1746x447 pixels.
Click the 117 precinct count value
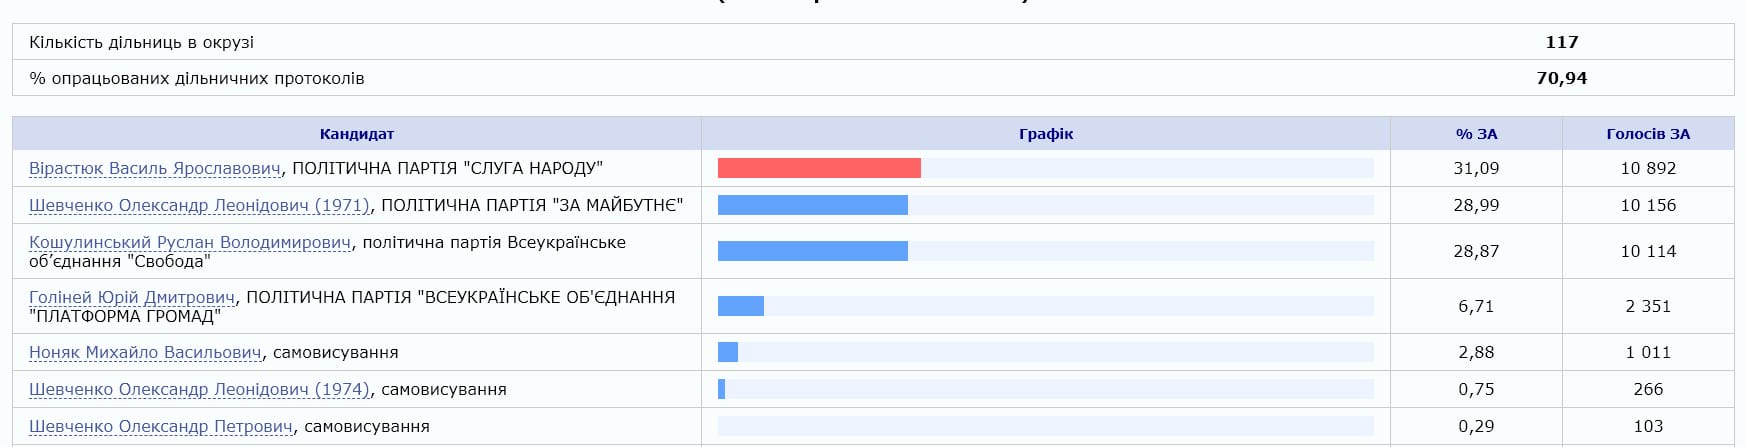pos(1561,42)
